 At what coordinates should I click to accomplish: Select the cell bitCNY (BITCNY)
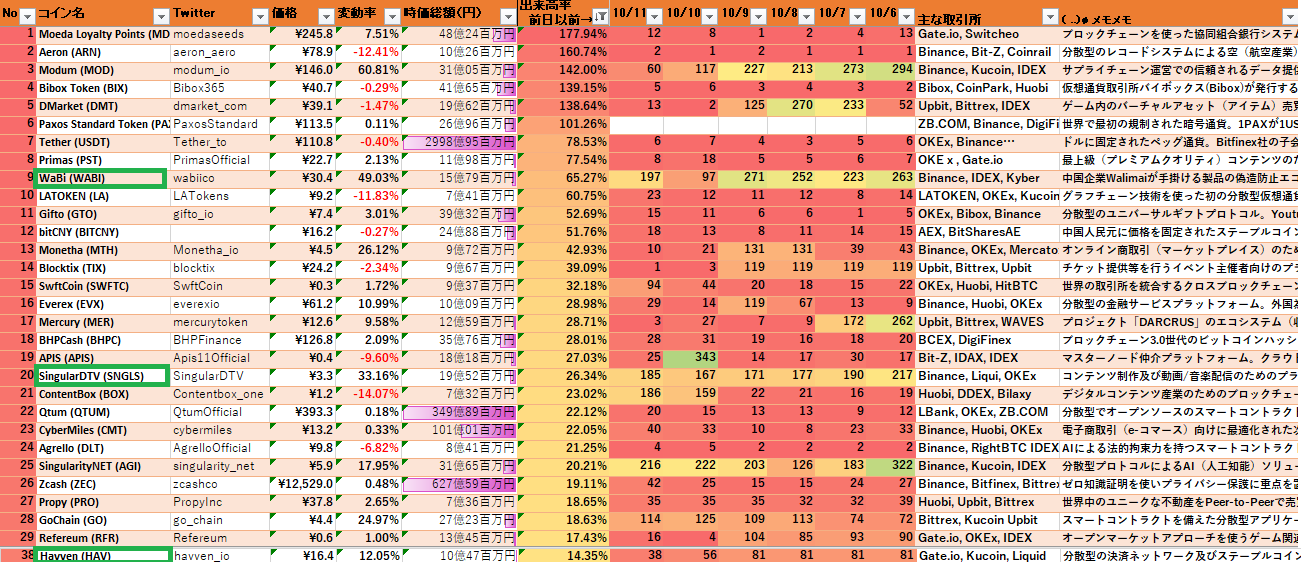click(x=103, y=232)
